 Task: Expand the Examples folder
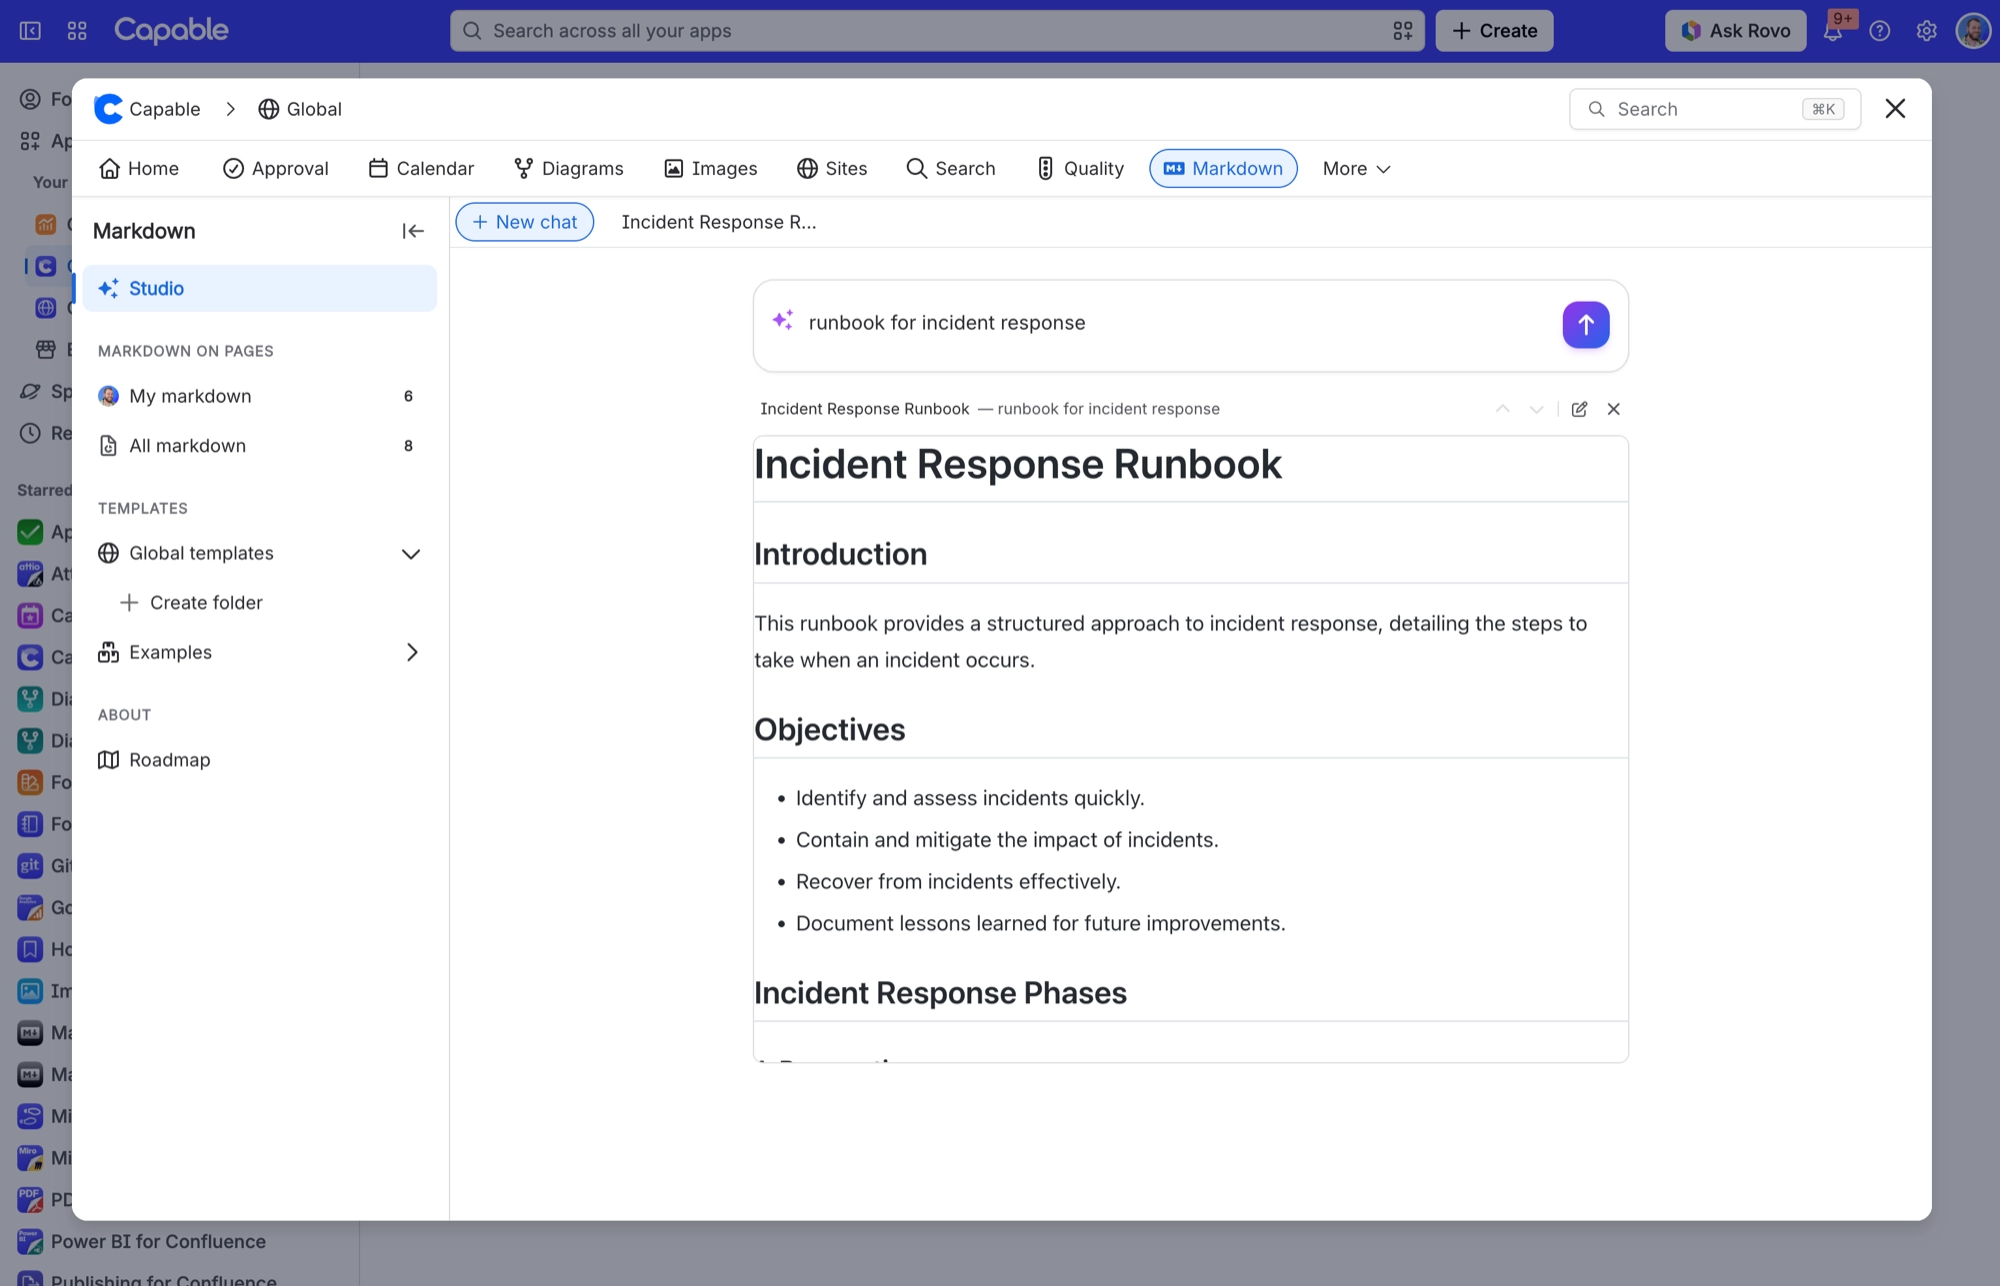[411, 652]
